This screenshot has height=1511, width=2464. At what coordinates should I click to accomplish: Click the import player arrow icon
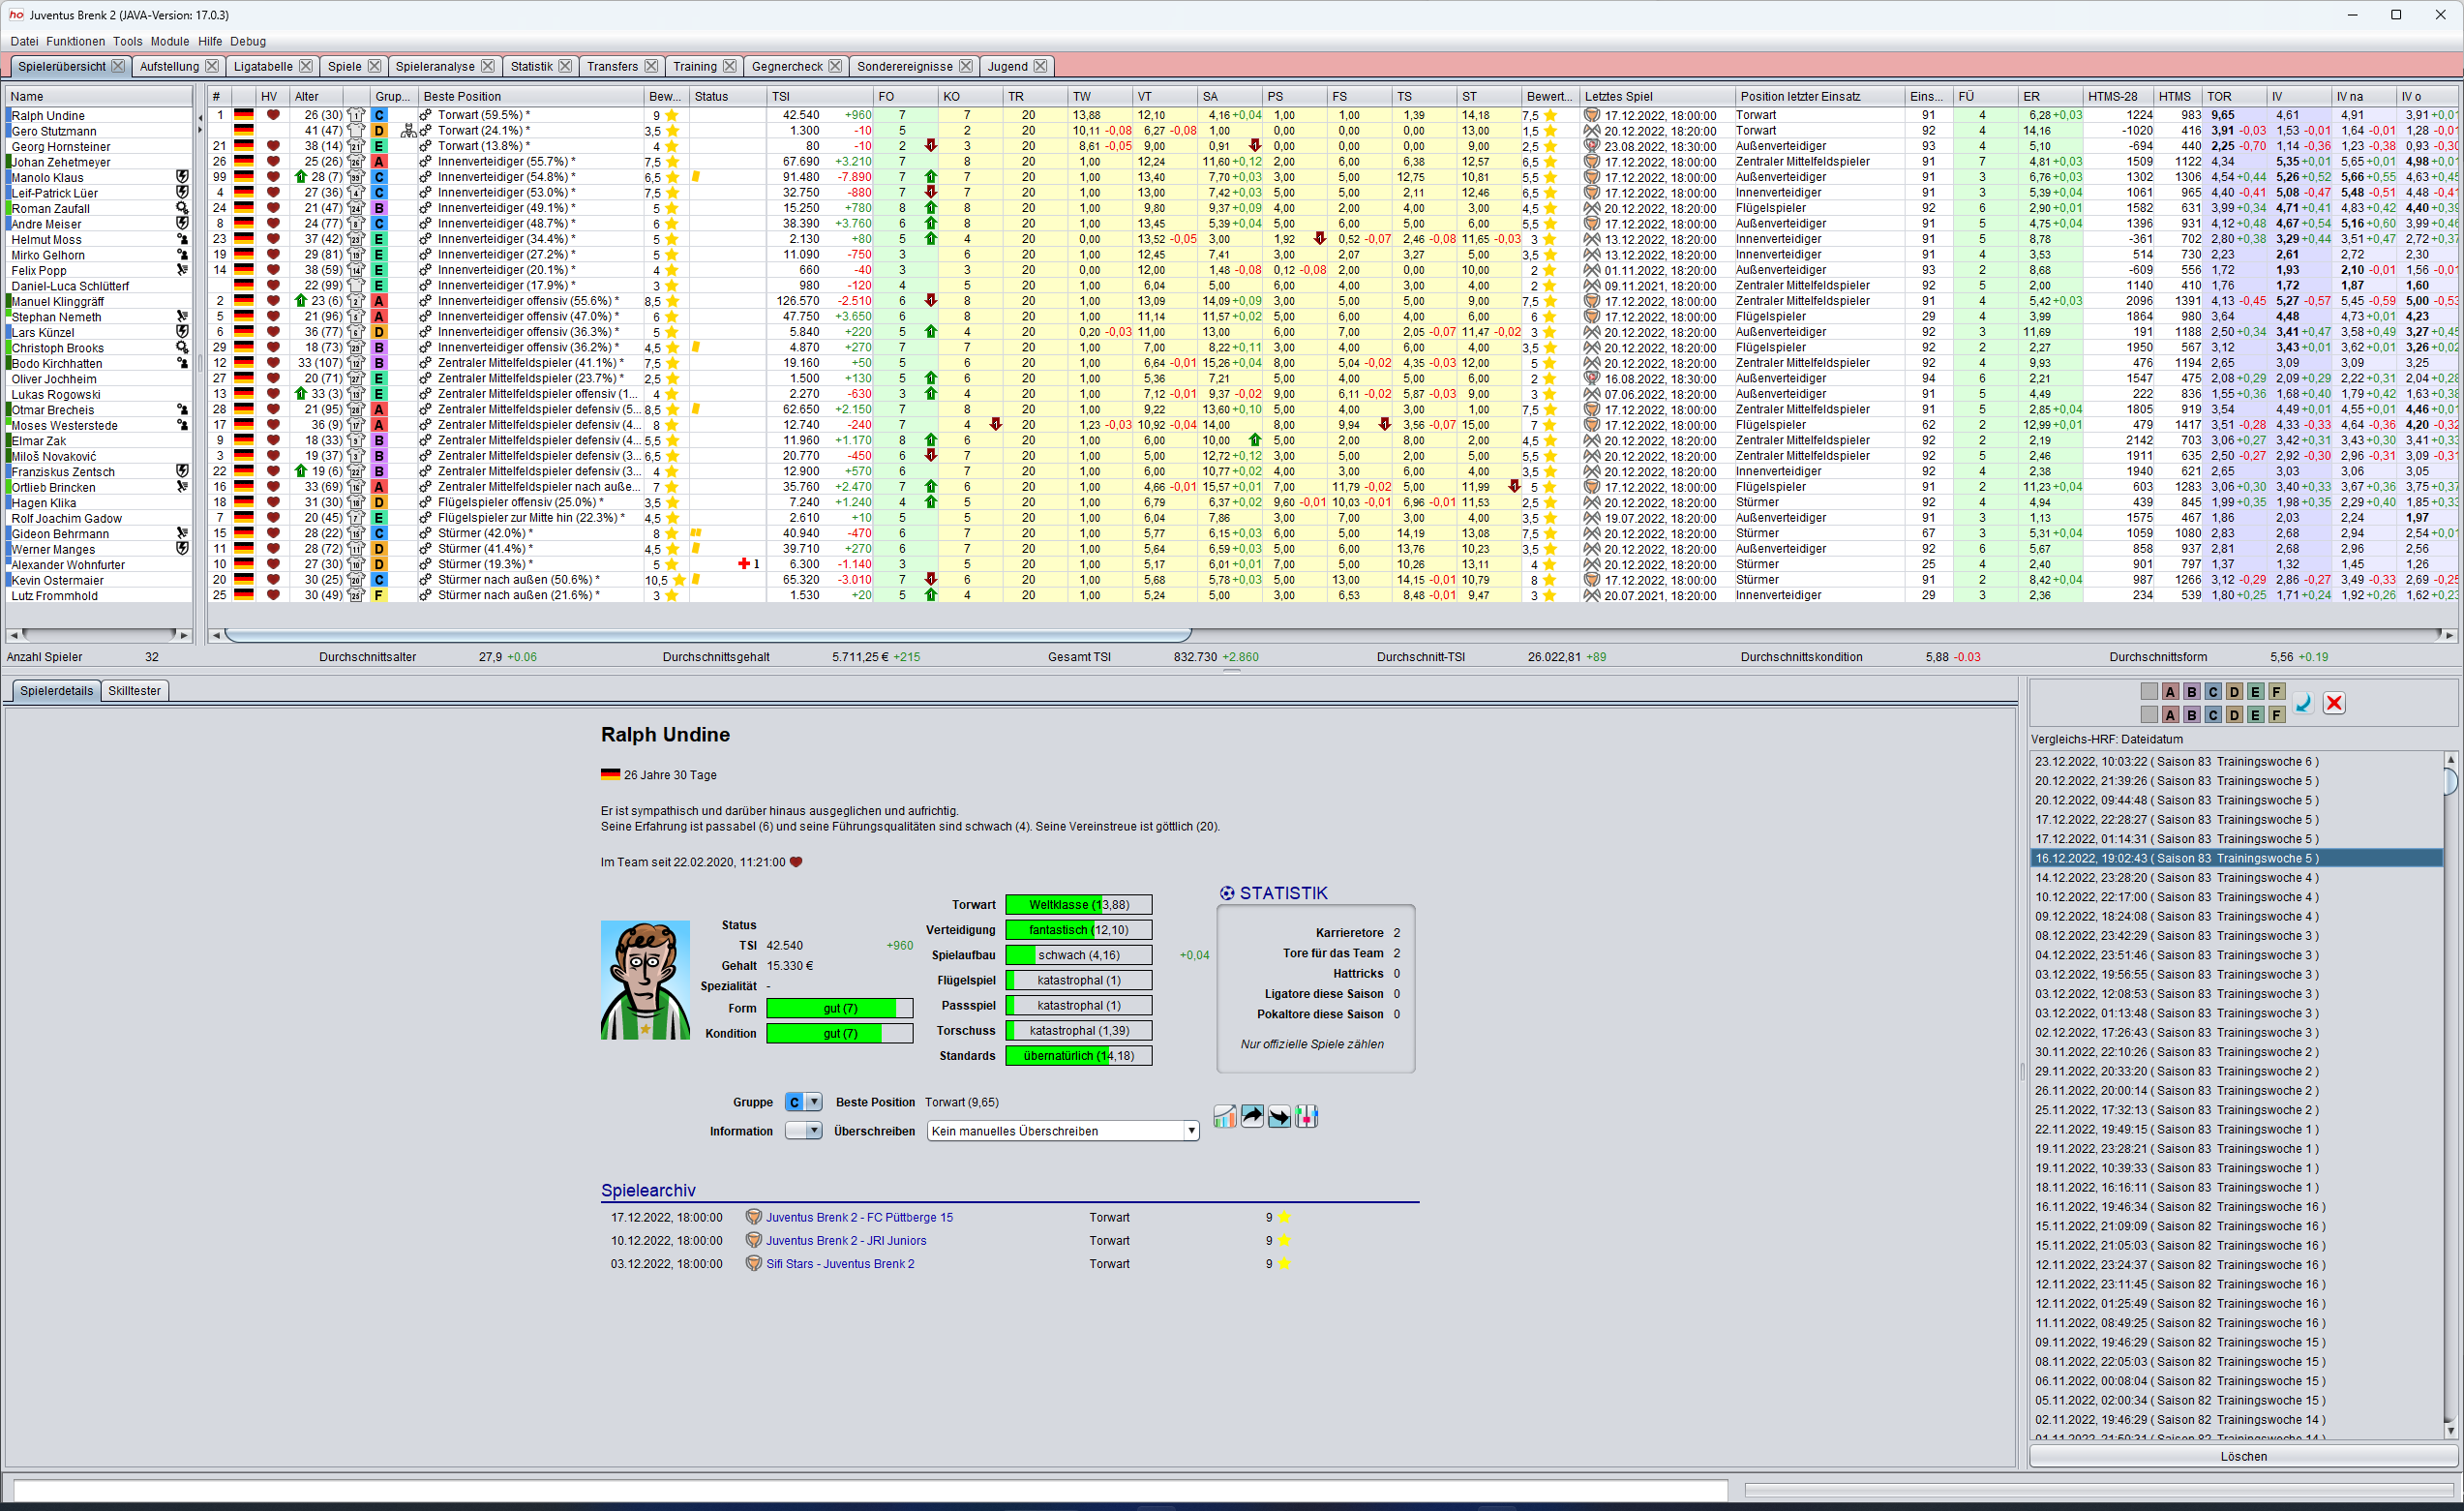tap(1279, 1116)
